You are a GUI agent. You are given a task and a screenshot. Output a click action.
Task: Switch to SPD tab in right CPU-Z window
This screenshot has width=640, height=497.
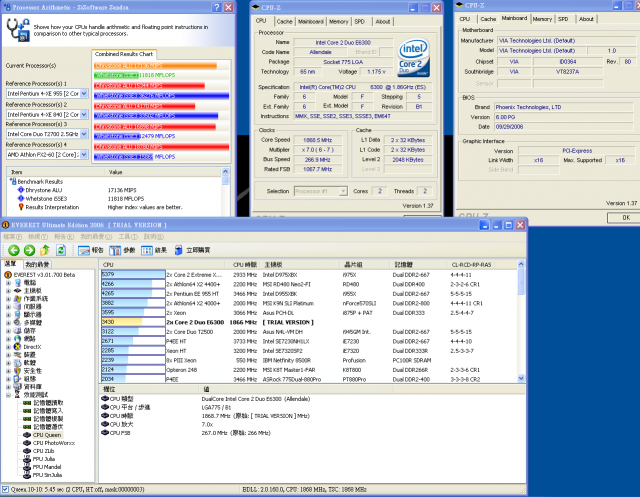[563, 19]
